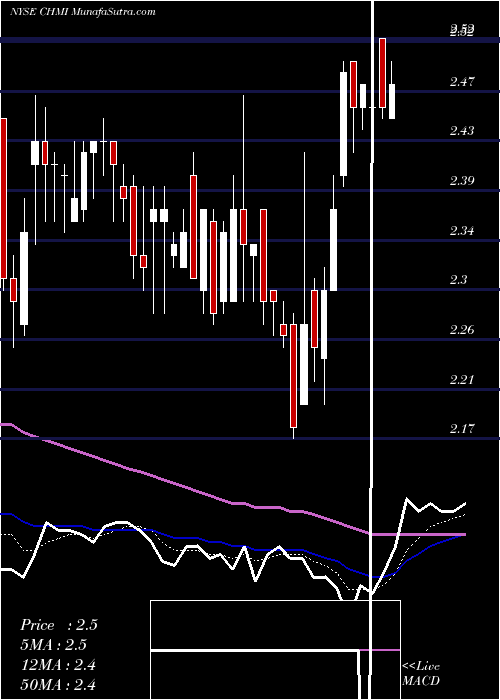Click the 2.39 price axis label

[462, 181]
